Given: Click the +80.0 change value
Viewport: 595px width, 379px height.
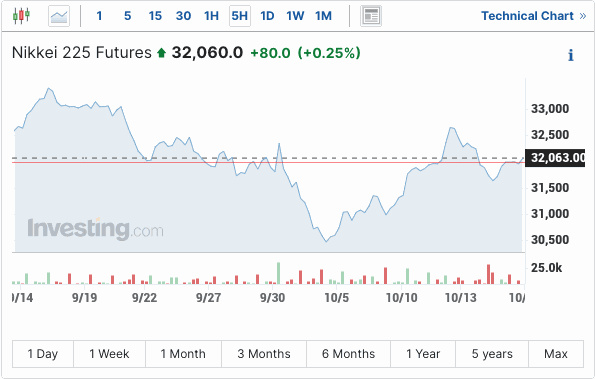Looking at the screenshot, I should tap(271, 53).
